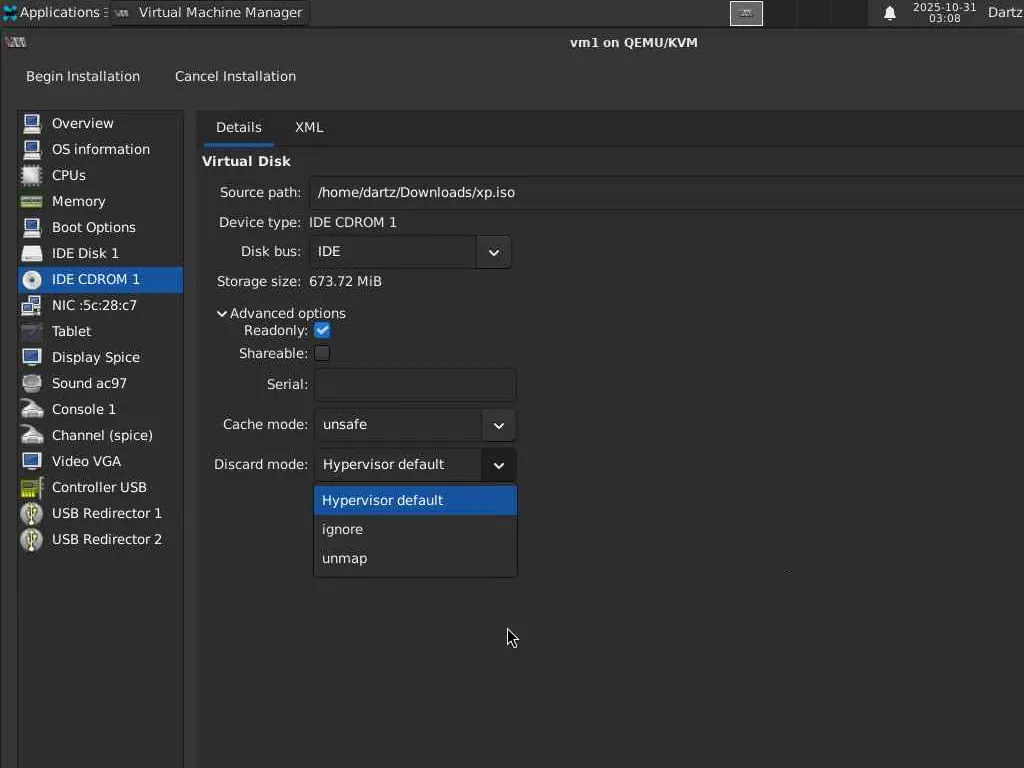
Task: Open the Disk bus dropdown
Action: pos(410,252)
